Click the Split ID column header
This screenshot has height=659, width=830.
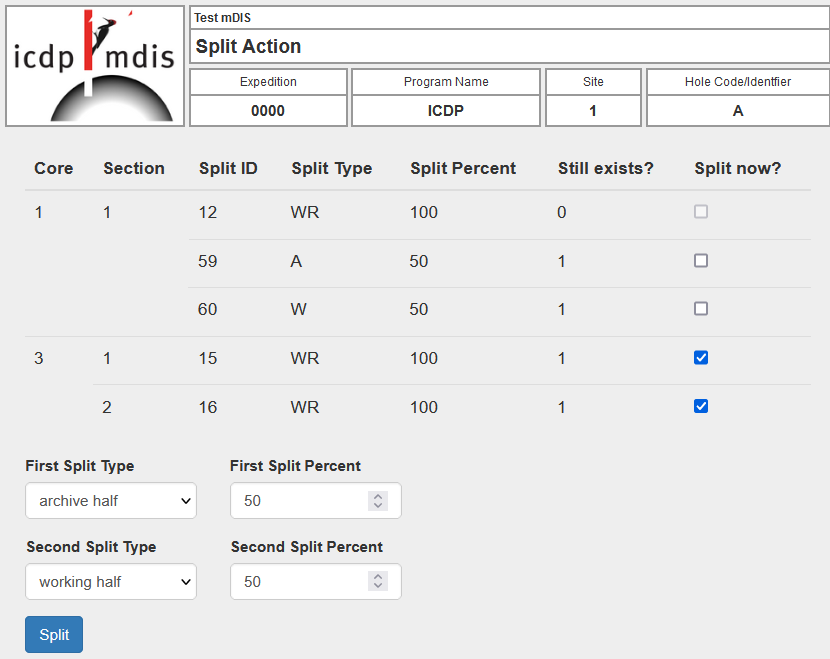click(x=228, y=168)
